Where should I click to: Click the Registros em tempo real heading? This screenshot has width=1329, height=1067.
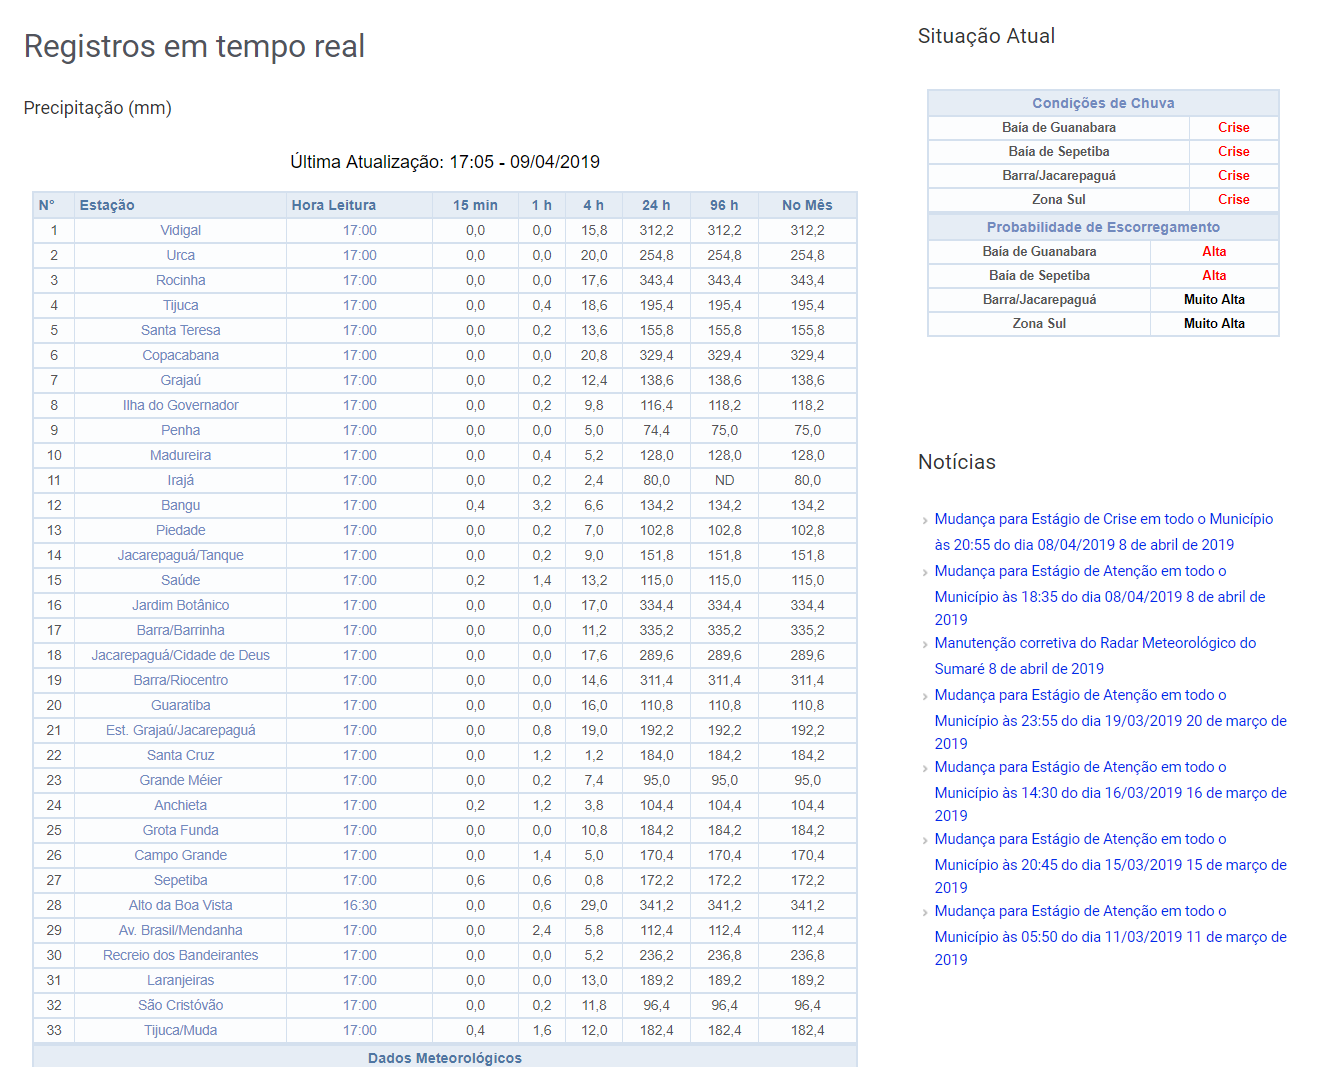tap(194, 46)
